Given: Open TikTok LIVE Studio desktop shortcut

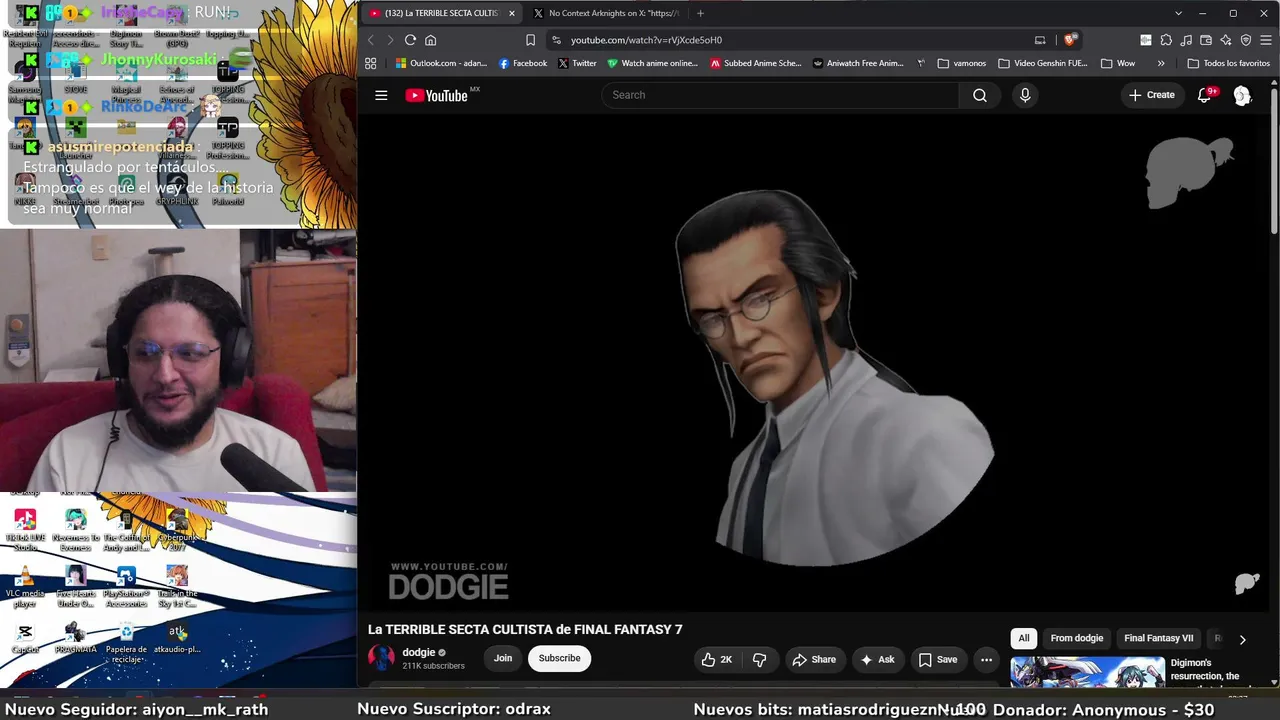Looking at the screenshot, I should [25, 529].
